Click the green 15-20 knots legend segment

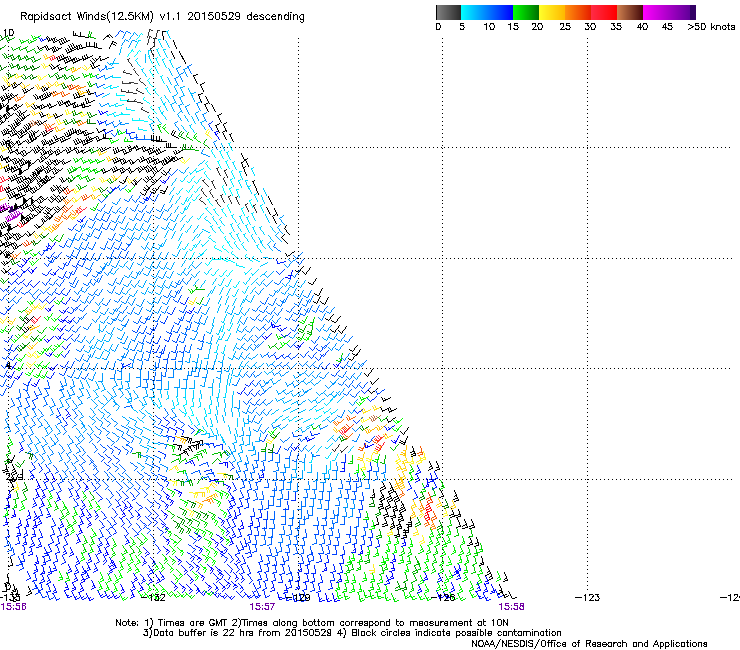pyautogui.click(x=526, y=12)
